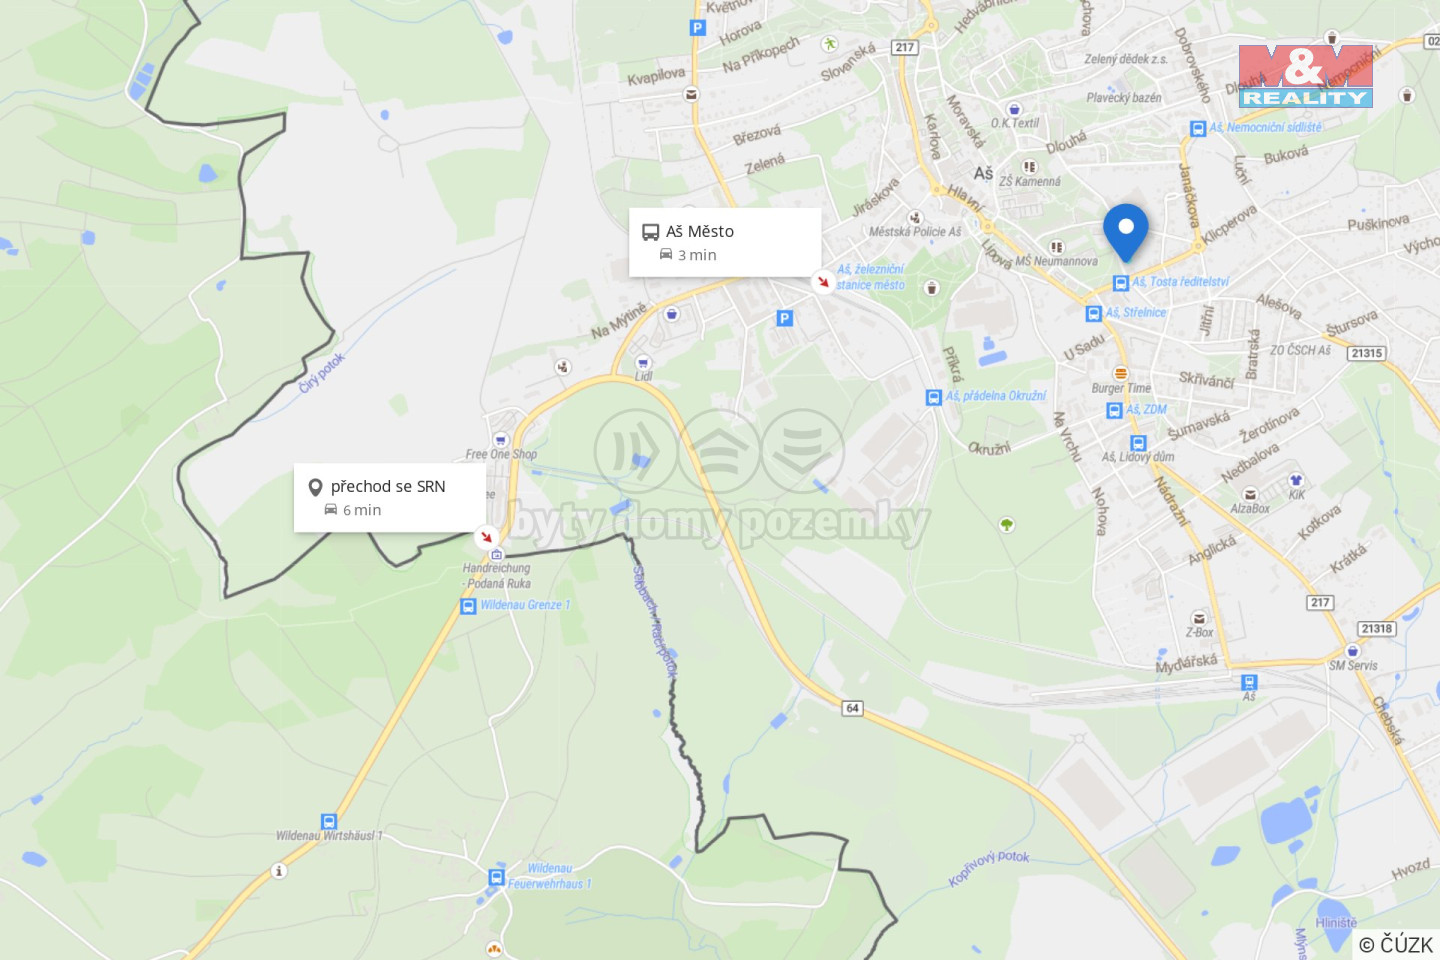Select the Wildenau Grenze 1 bus stop icon
The image size is (1440, 960).
pos(468,606)
